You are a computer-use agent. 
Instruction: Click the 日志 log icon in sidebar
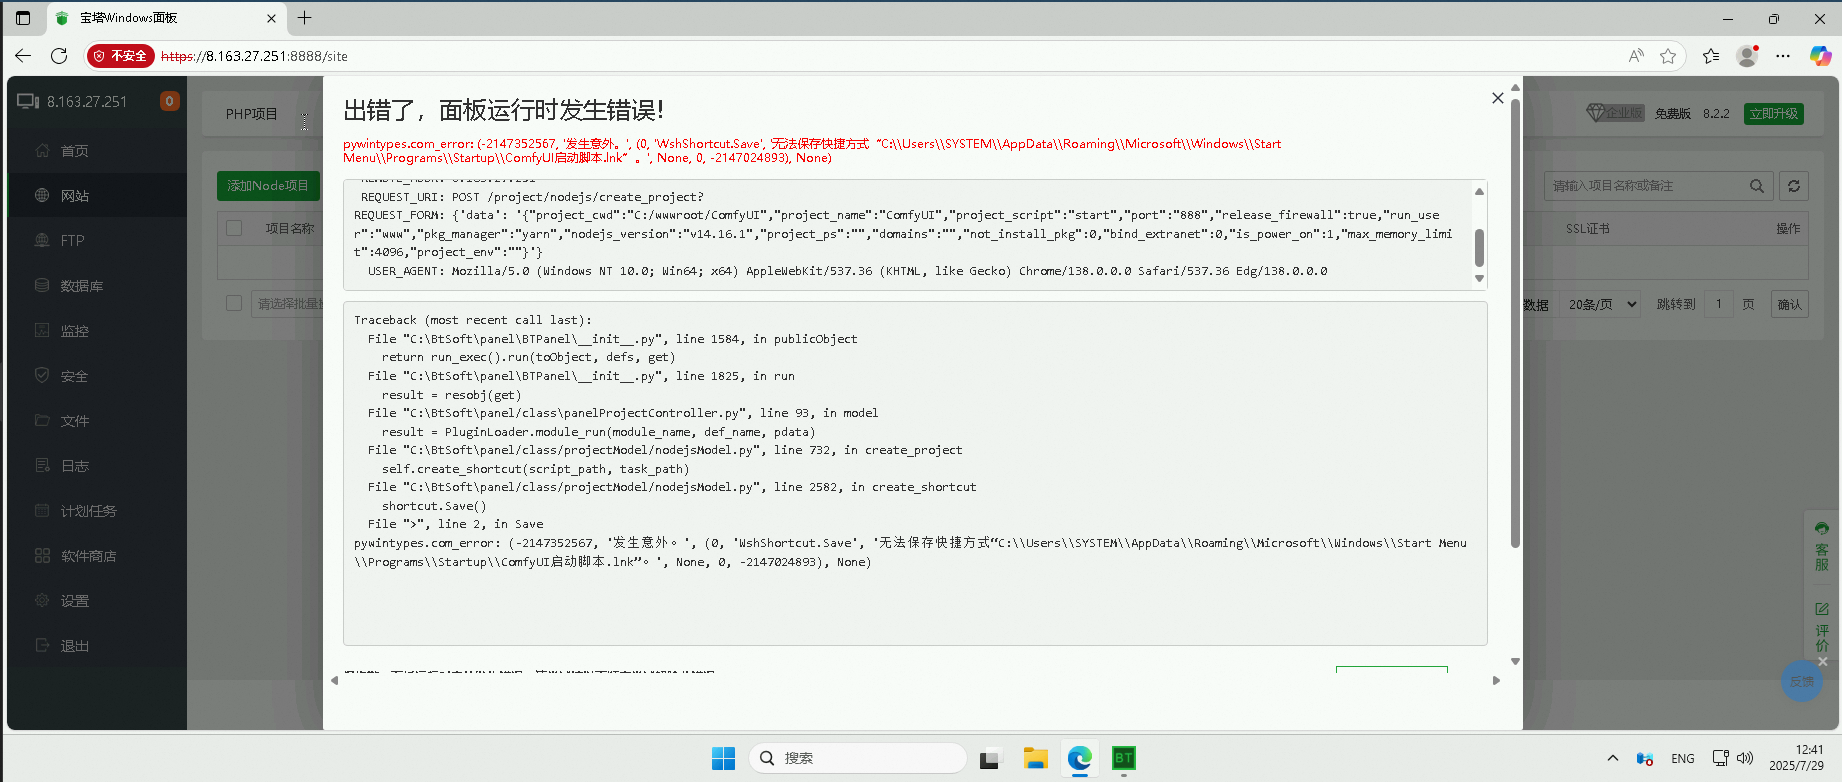tap(42, 466)
